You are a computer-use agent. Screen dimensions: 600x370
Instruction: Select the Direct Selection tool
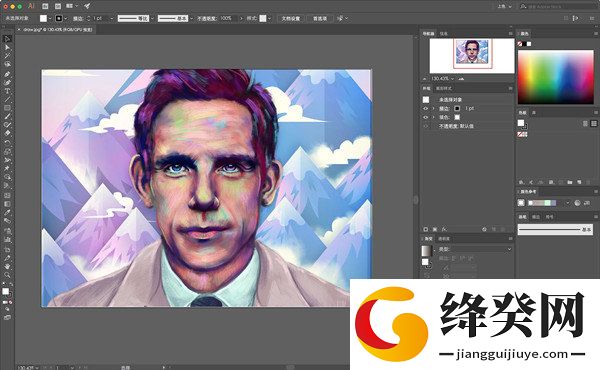tap(7, 47)
